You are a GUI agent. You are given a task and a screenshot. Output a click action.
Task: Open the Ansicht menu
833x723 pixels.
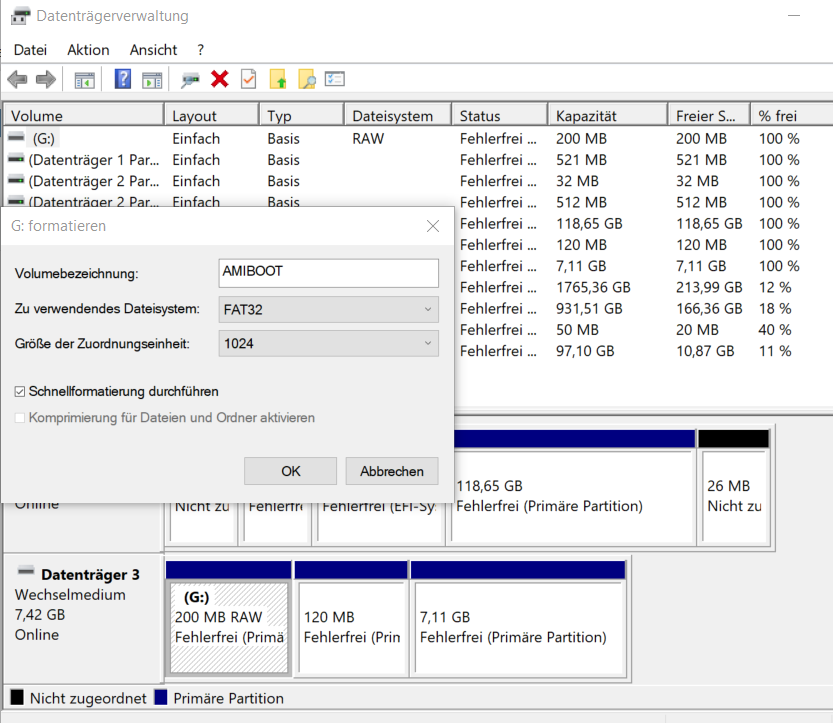(153, 50)
